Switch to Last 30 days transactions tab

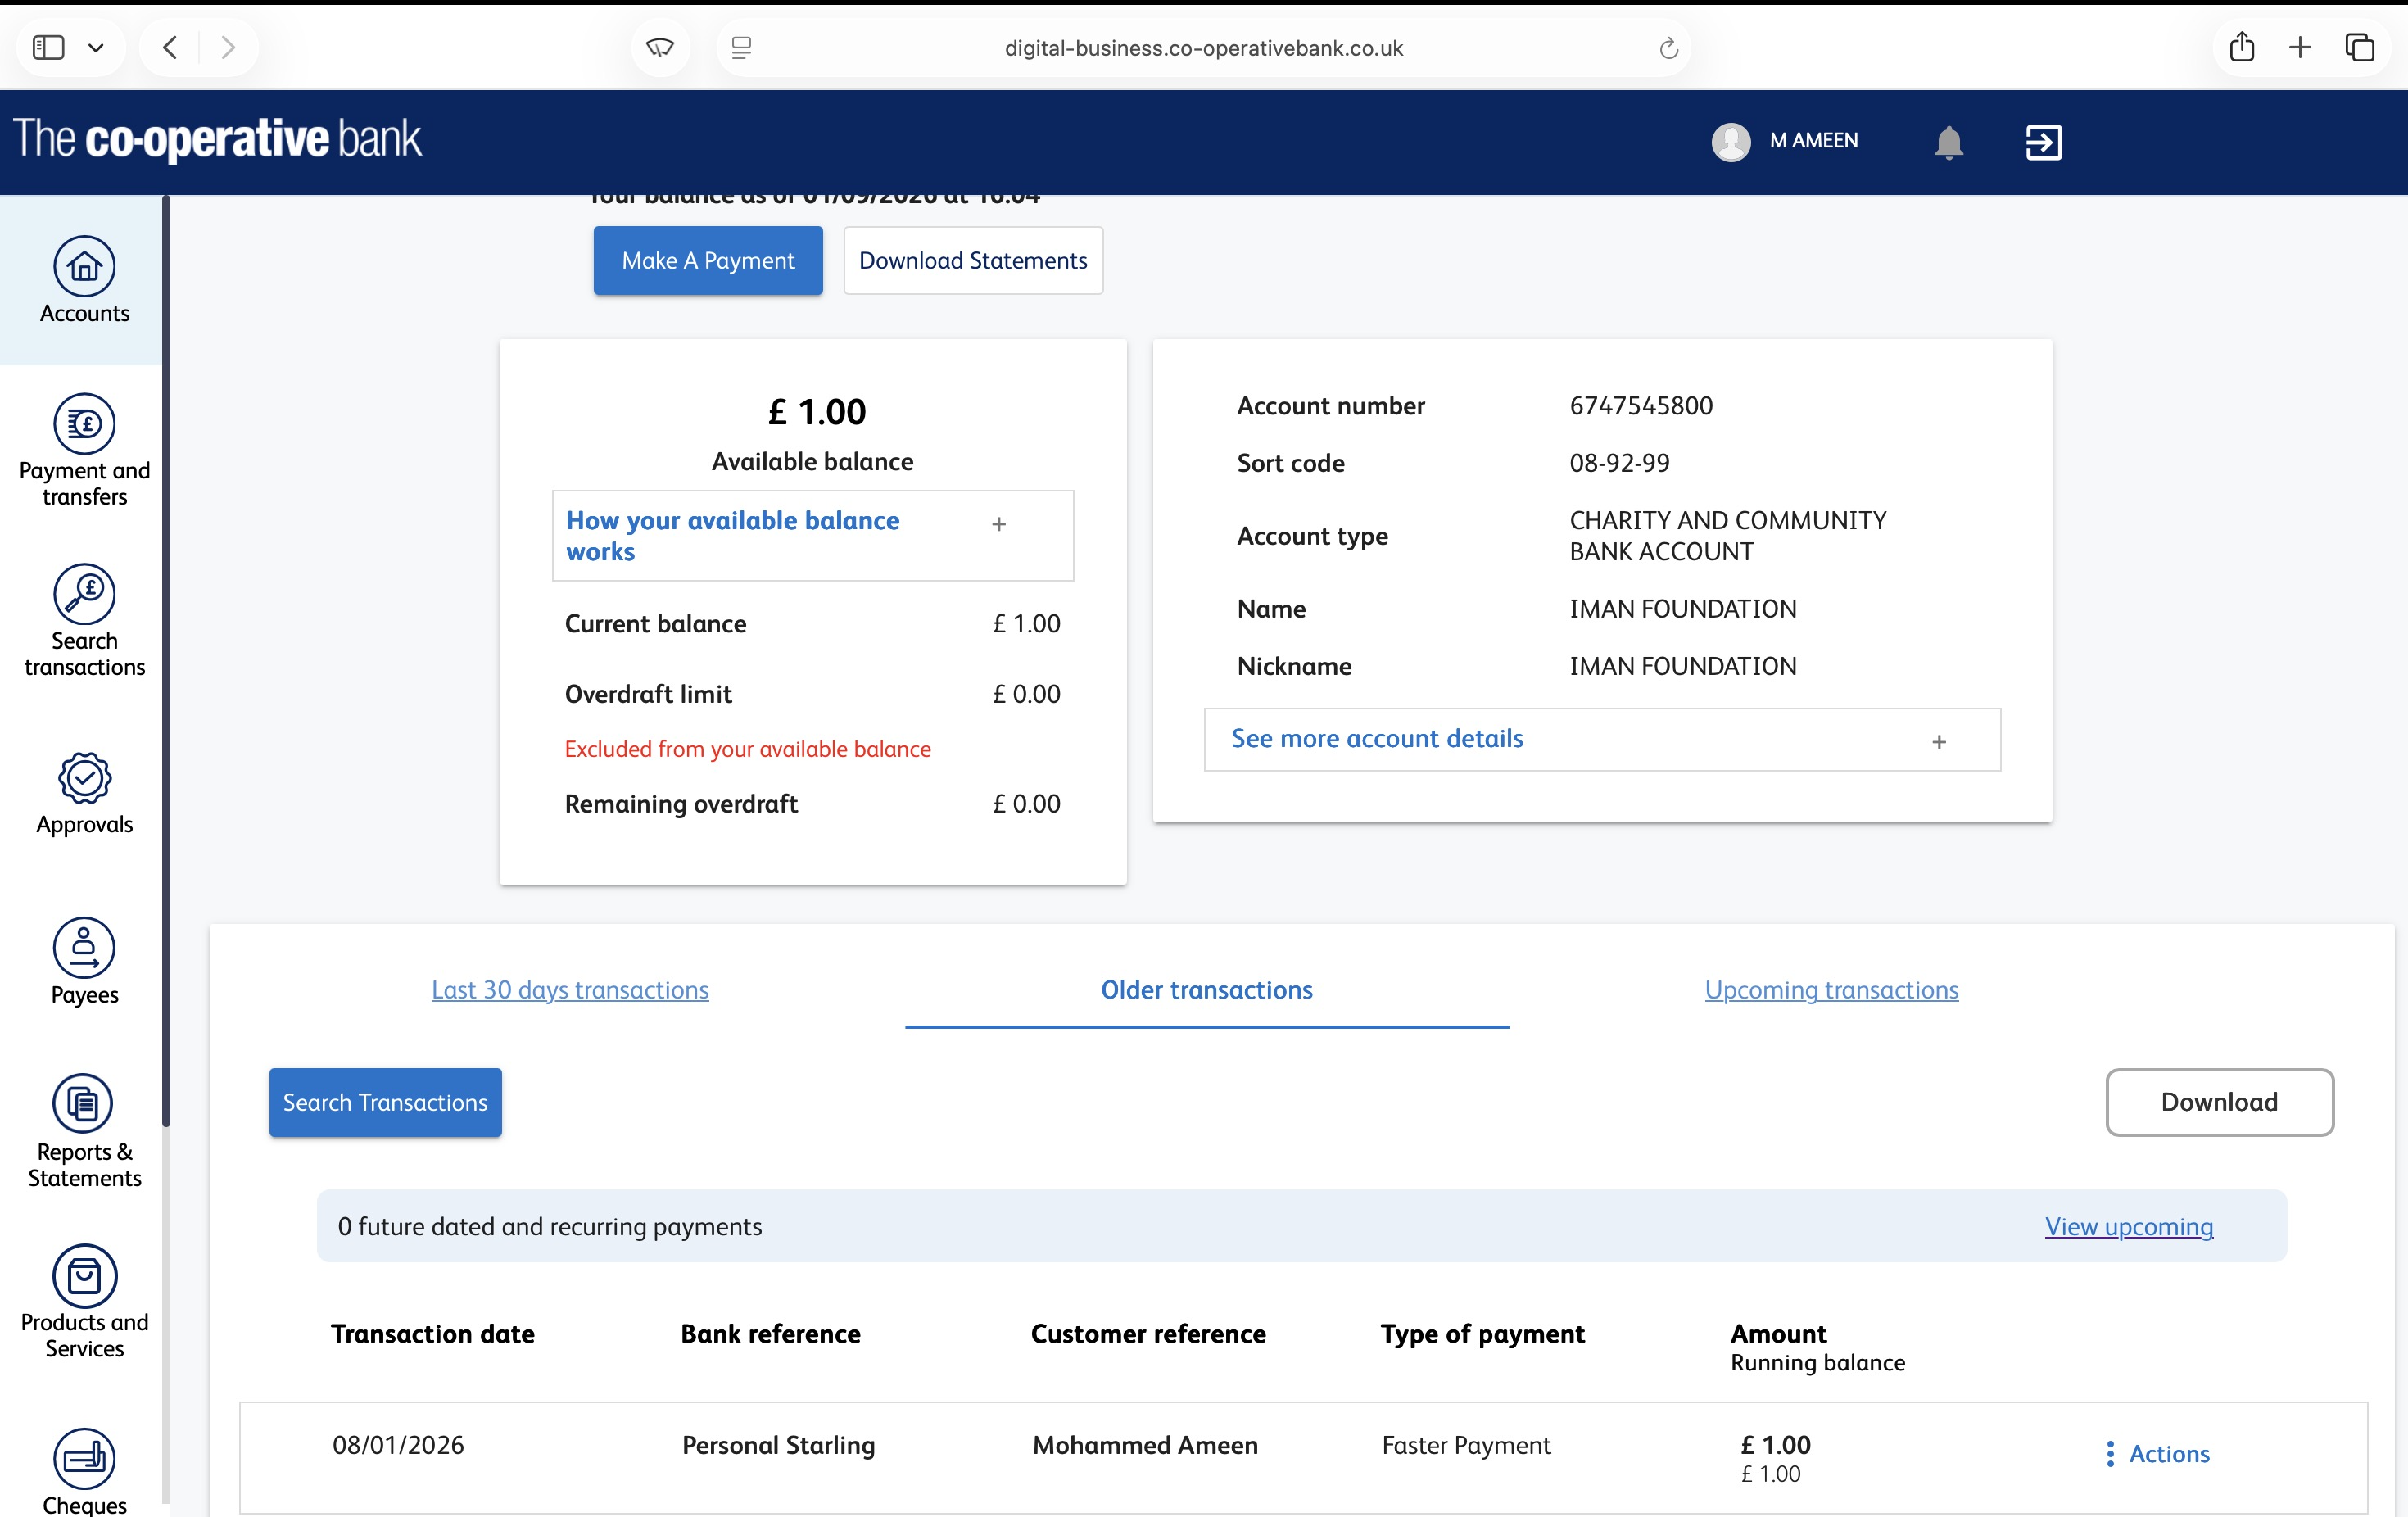point(570,990)
